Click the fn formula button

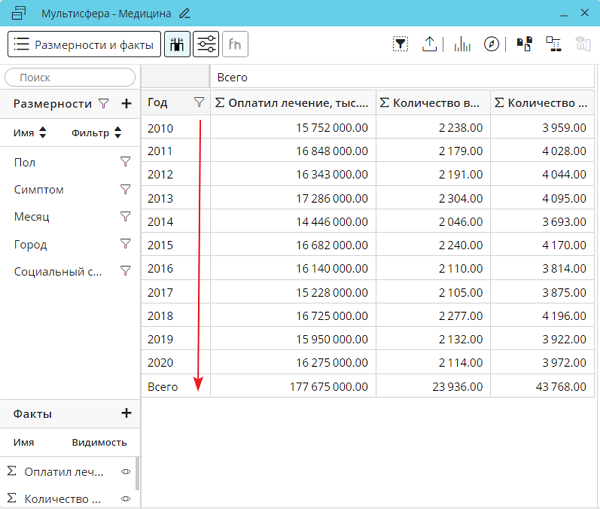tap(235, 44)
